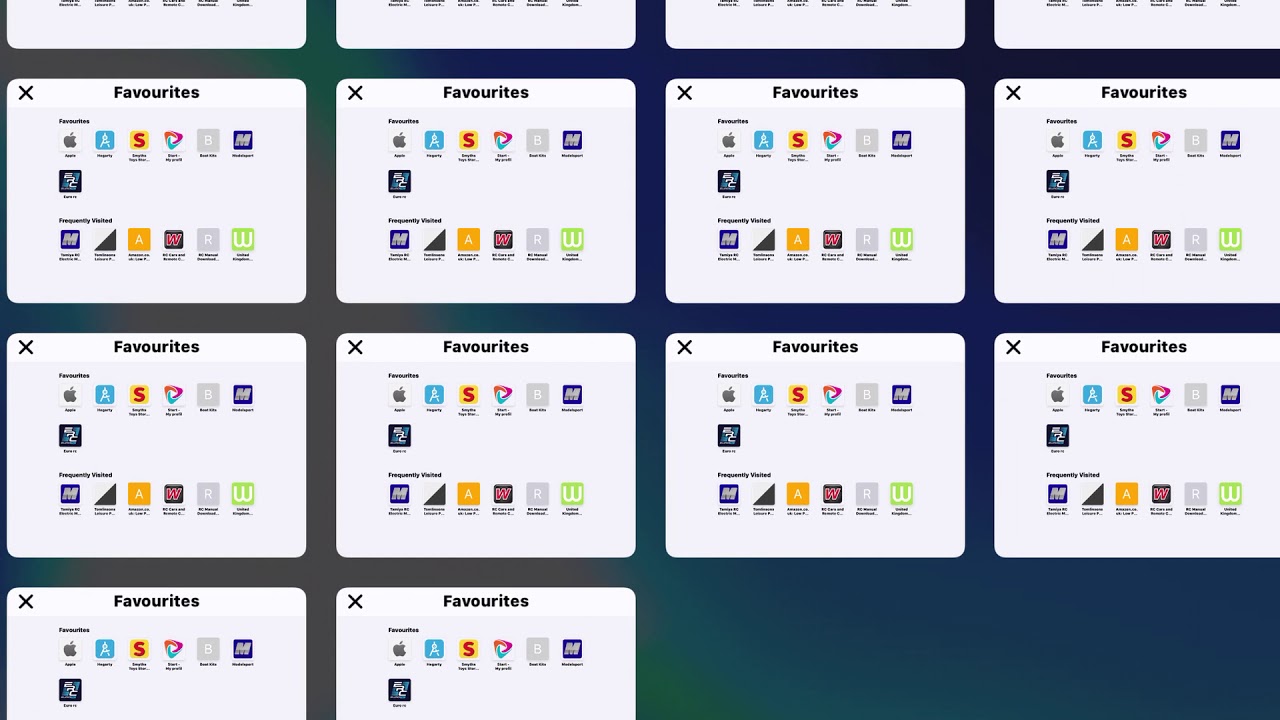
Task: Close the second tab in the second row
Action: 355,93
